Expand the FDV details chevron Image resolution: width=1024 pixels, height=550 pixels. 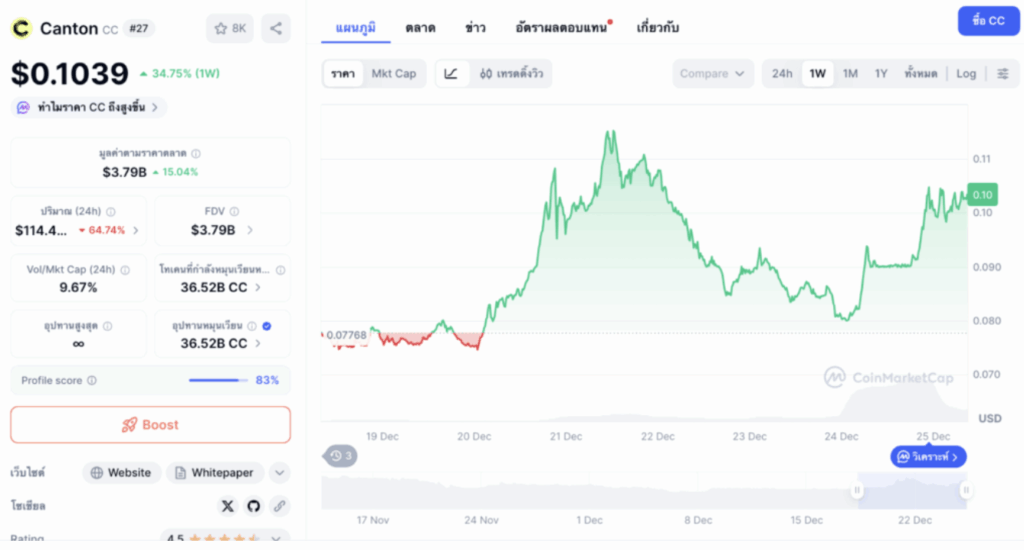250,230
